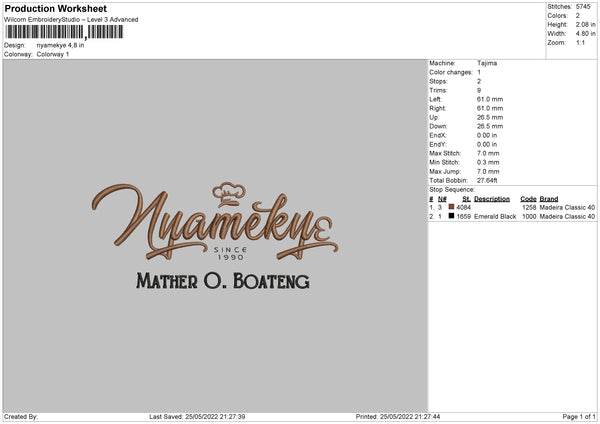Click the brown thread color swatch 4084
600x424 pixels.
451,207
